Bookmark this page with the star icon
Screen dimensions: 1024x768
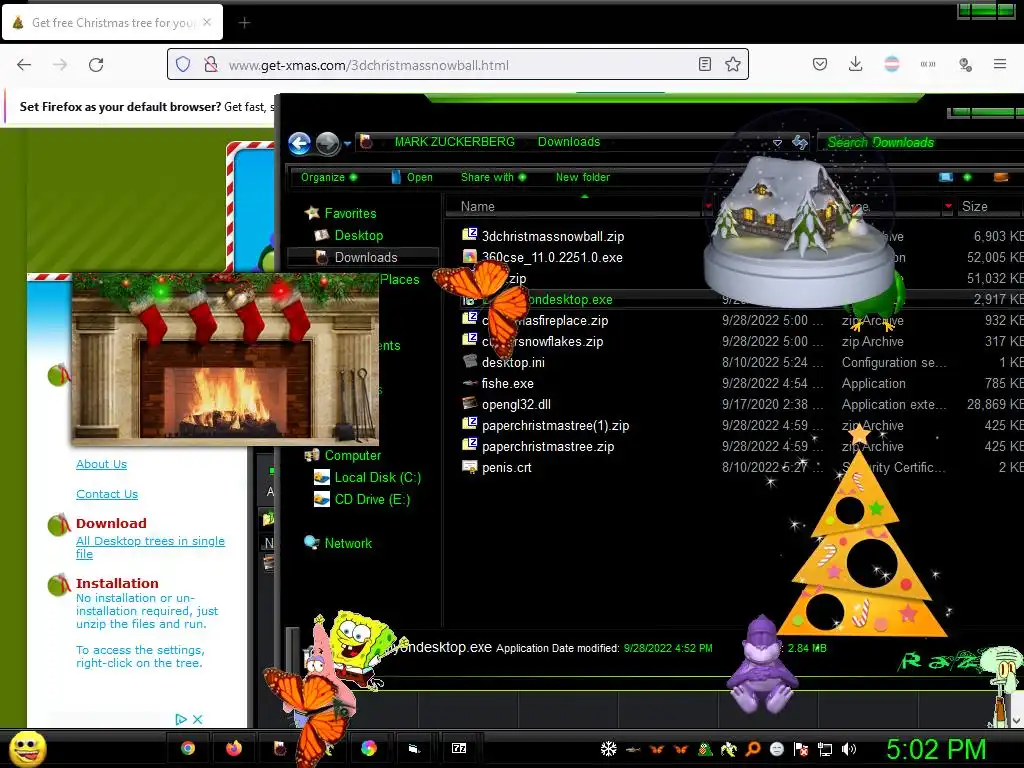(x=733, y=64)
